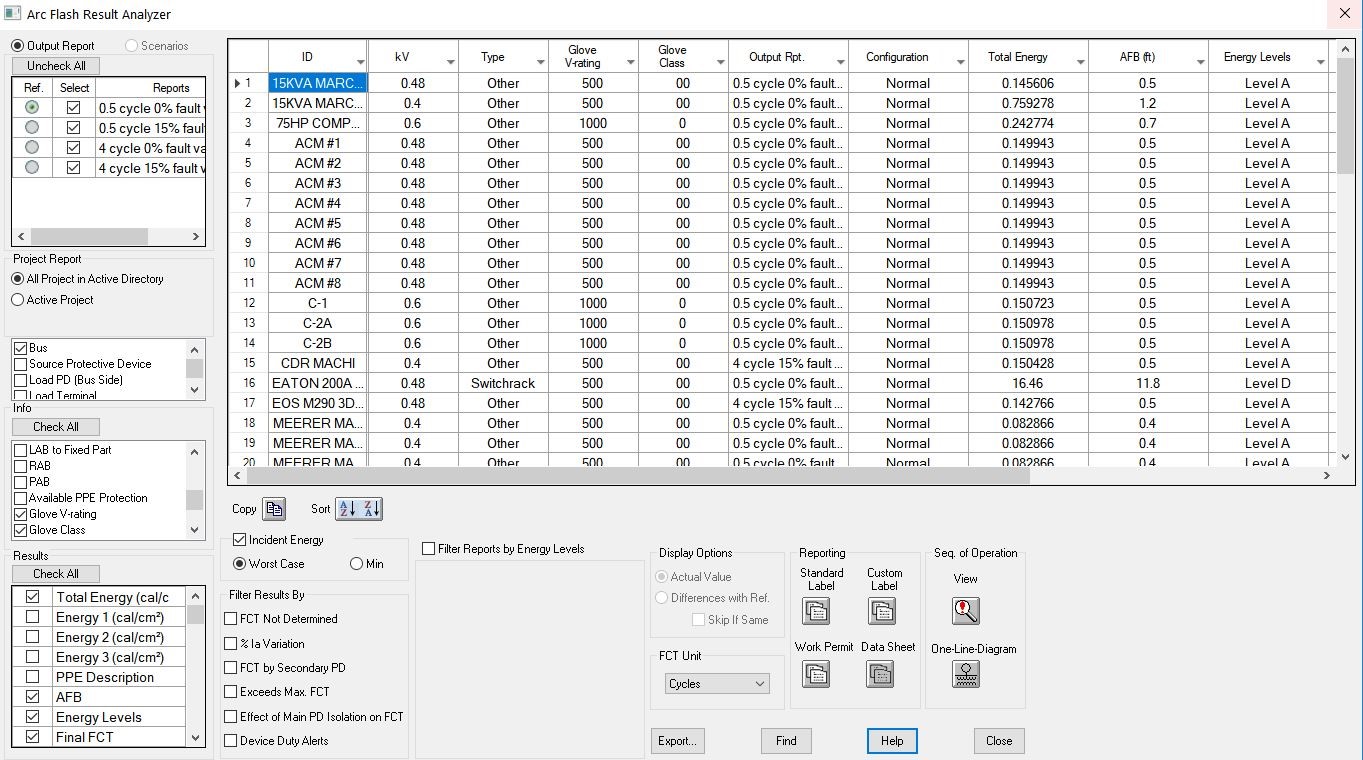Click the Uncheck All button
This screenshot has height=760, width=1363.
point(56,66)
